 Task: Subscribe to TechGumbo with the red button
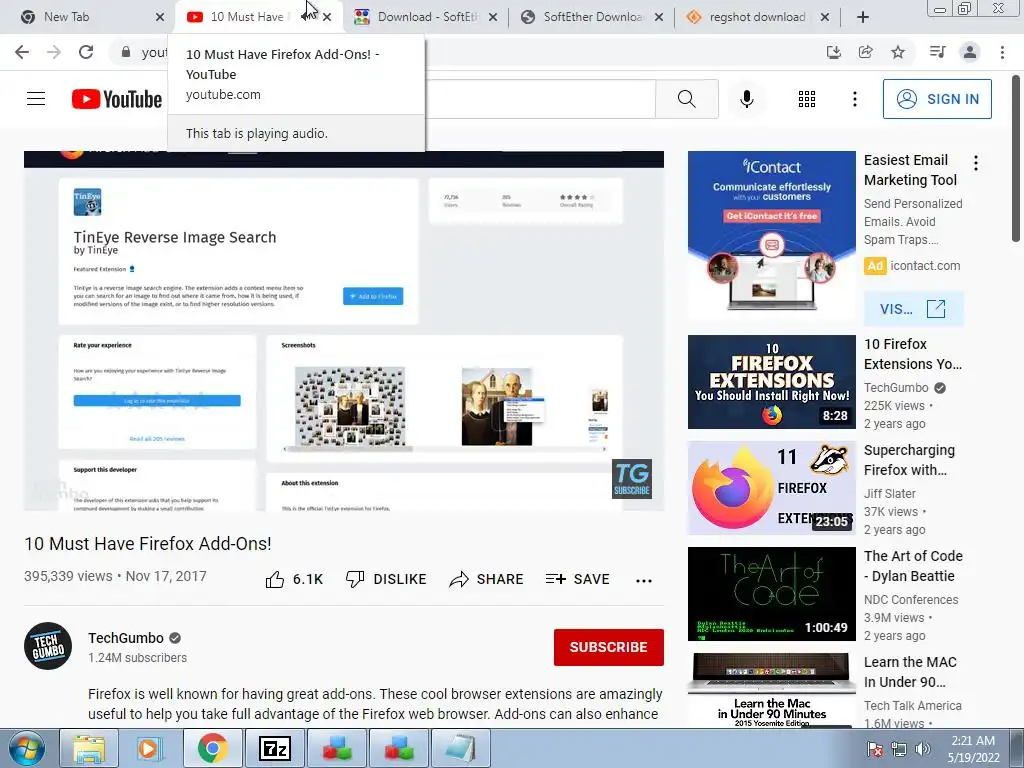(x=609, y=647)
